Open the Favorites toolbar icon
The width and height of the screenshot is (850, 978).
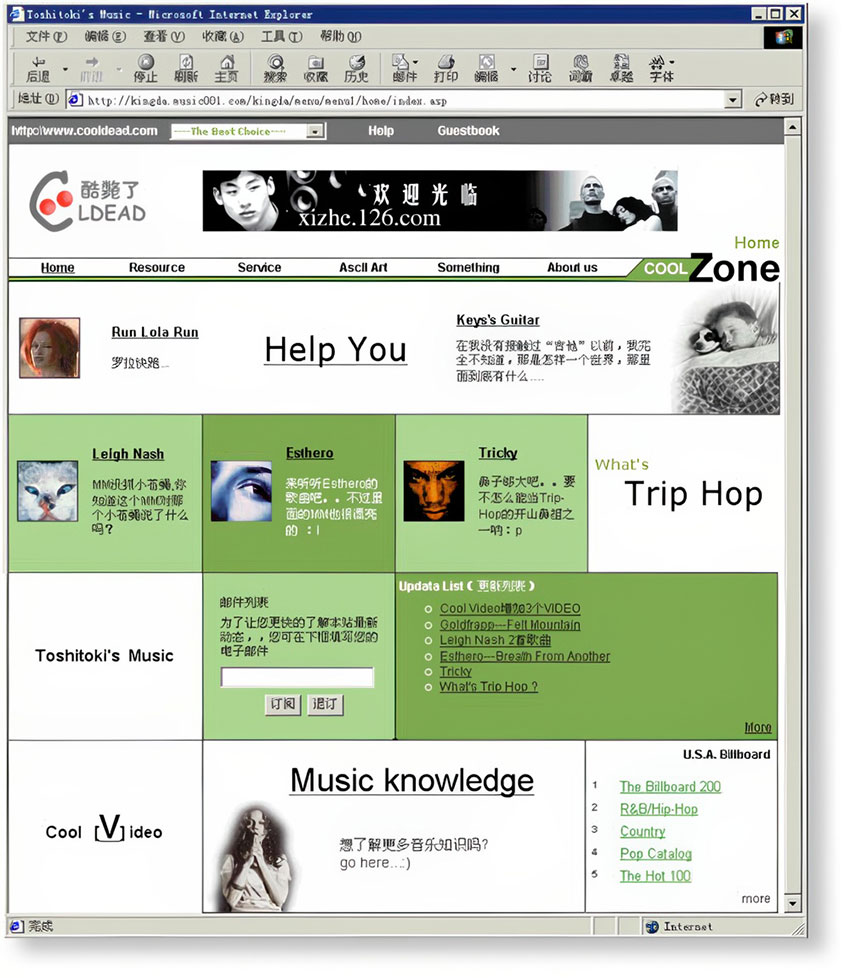coord(316,69)
